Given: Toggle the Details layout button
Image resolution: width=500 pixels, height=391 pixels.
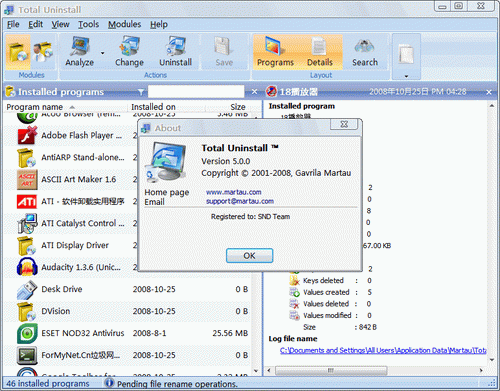Looking at the screenshot, I should (x=320, y=52).
